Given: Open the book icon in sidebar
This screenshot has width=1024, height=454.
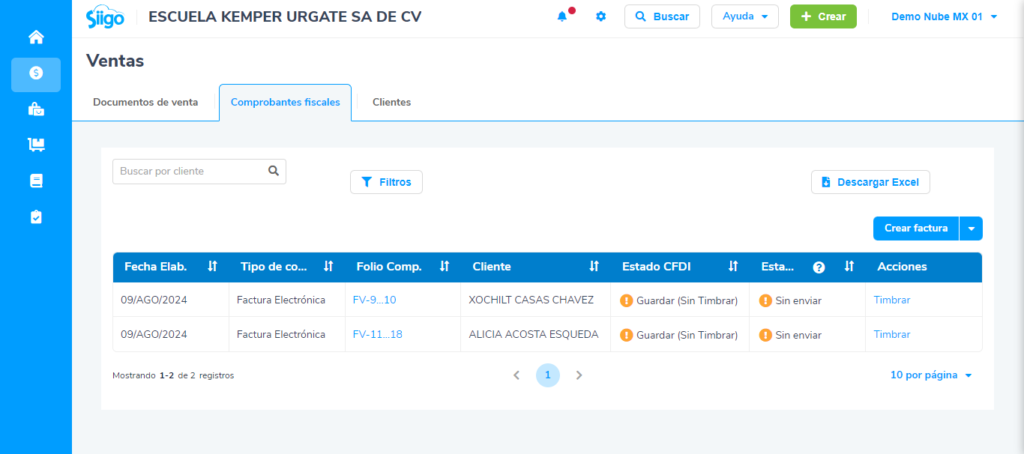Looking at the screenshot, I should (36, 181).
